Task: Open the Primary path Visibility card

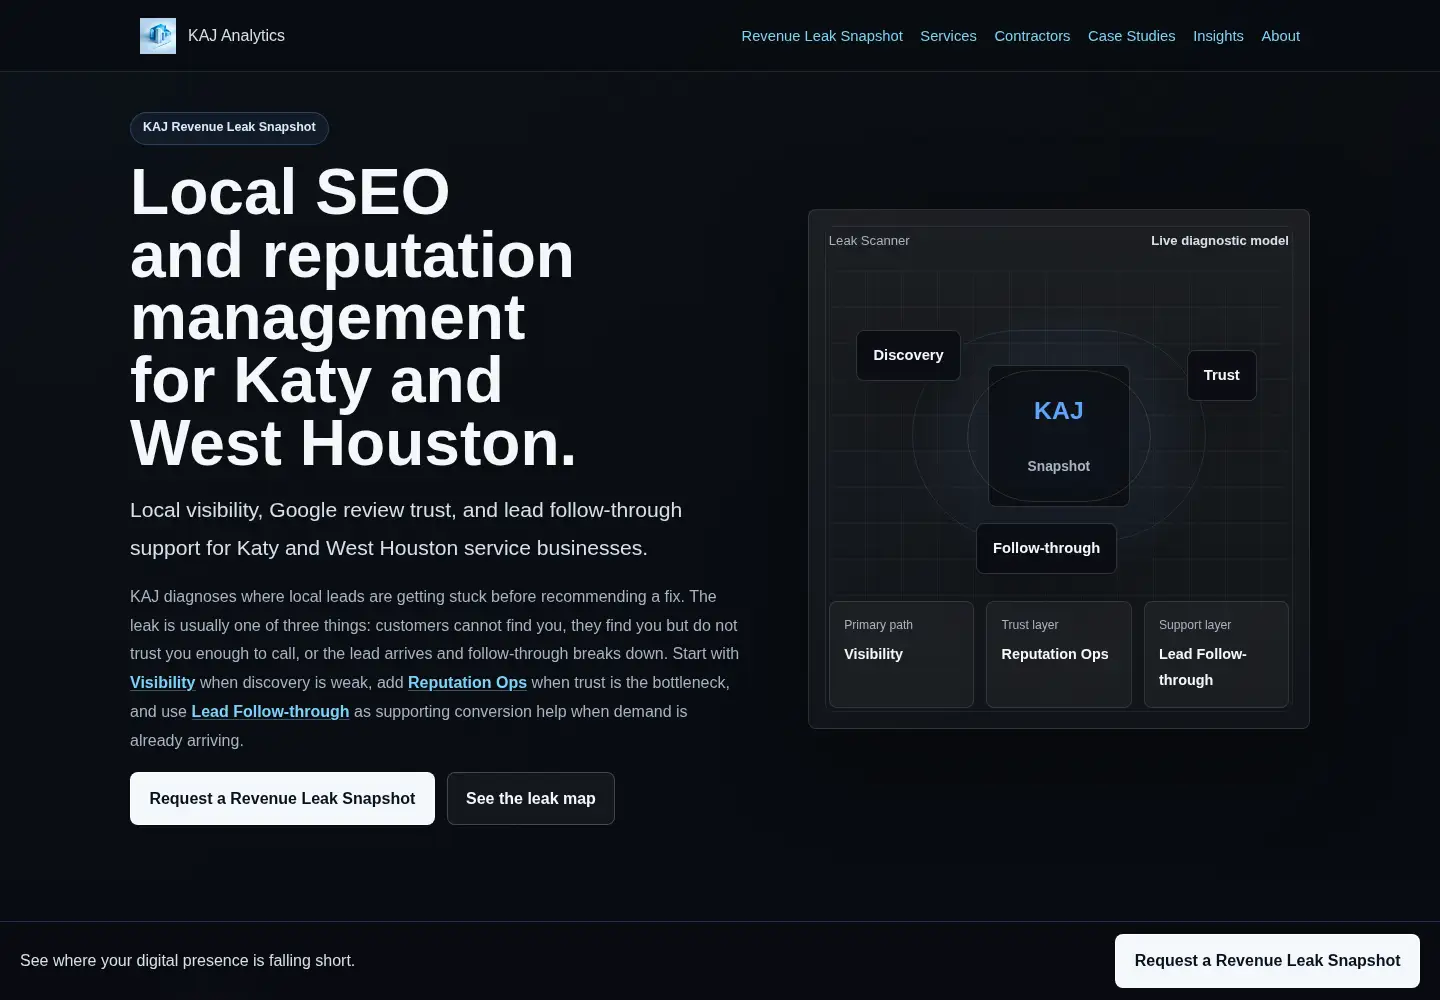Action: (x=901, y=654)
